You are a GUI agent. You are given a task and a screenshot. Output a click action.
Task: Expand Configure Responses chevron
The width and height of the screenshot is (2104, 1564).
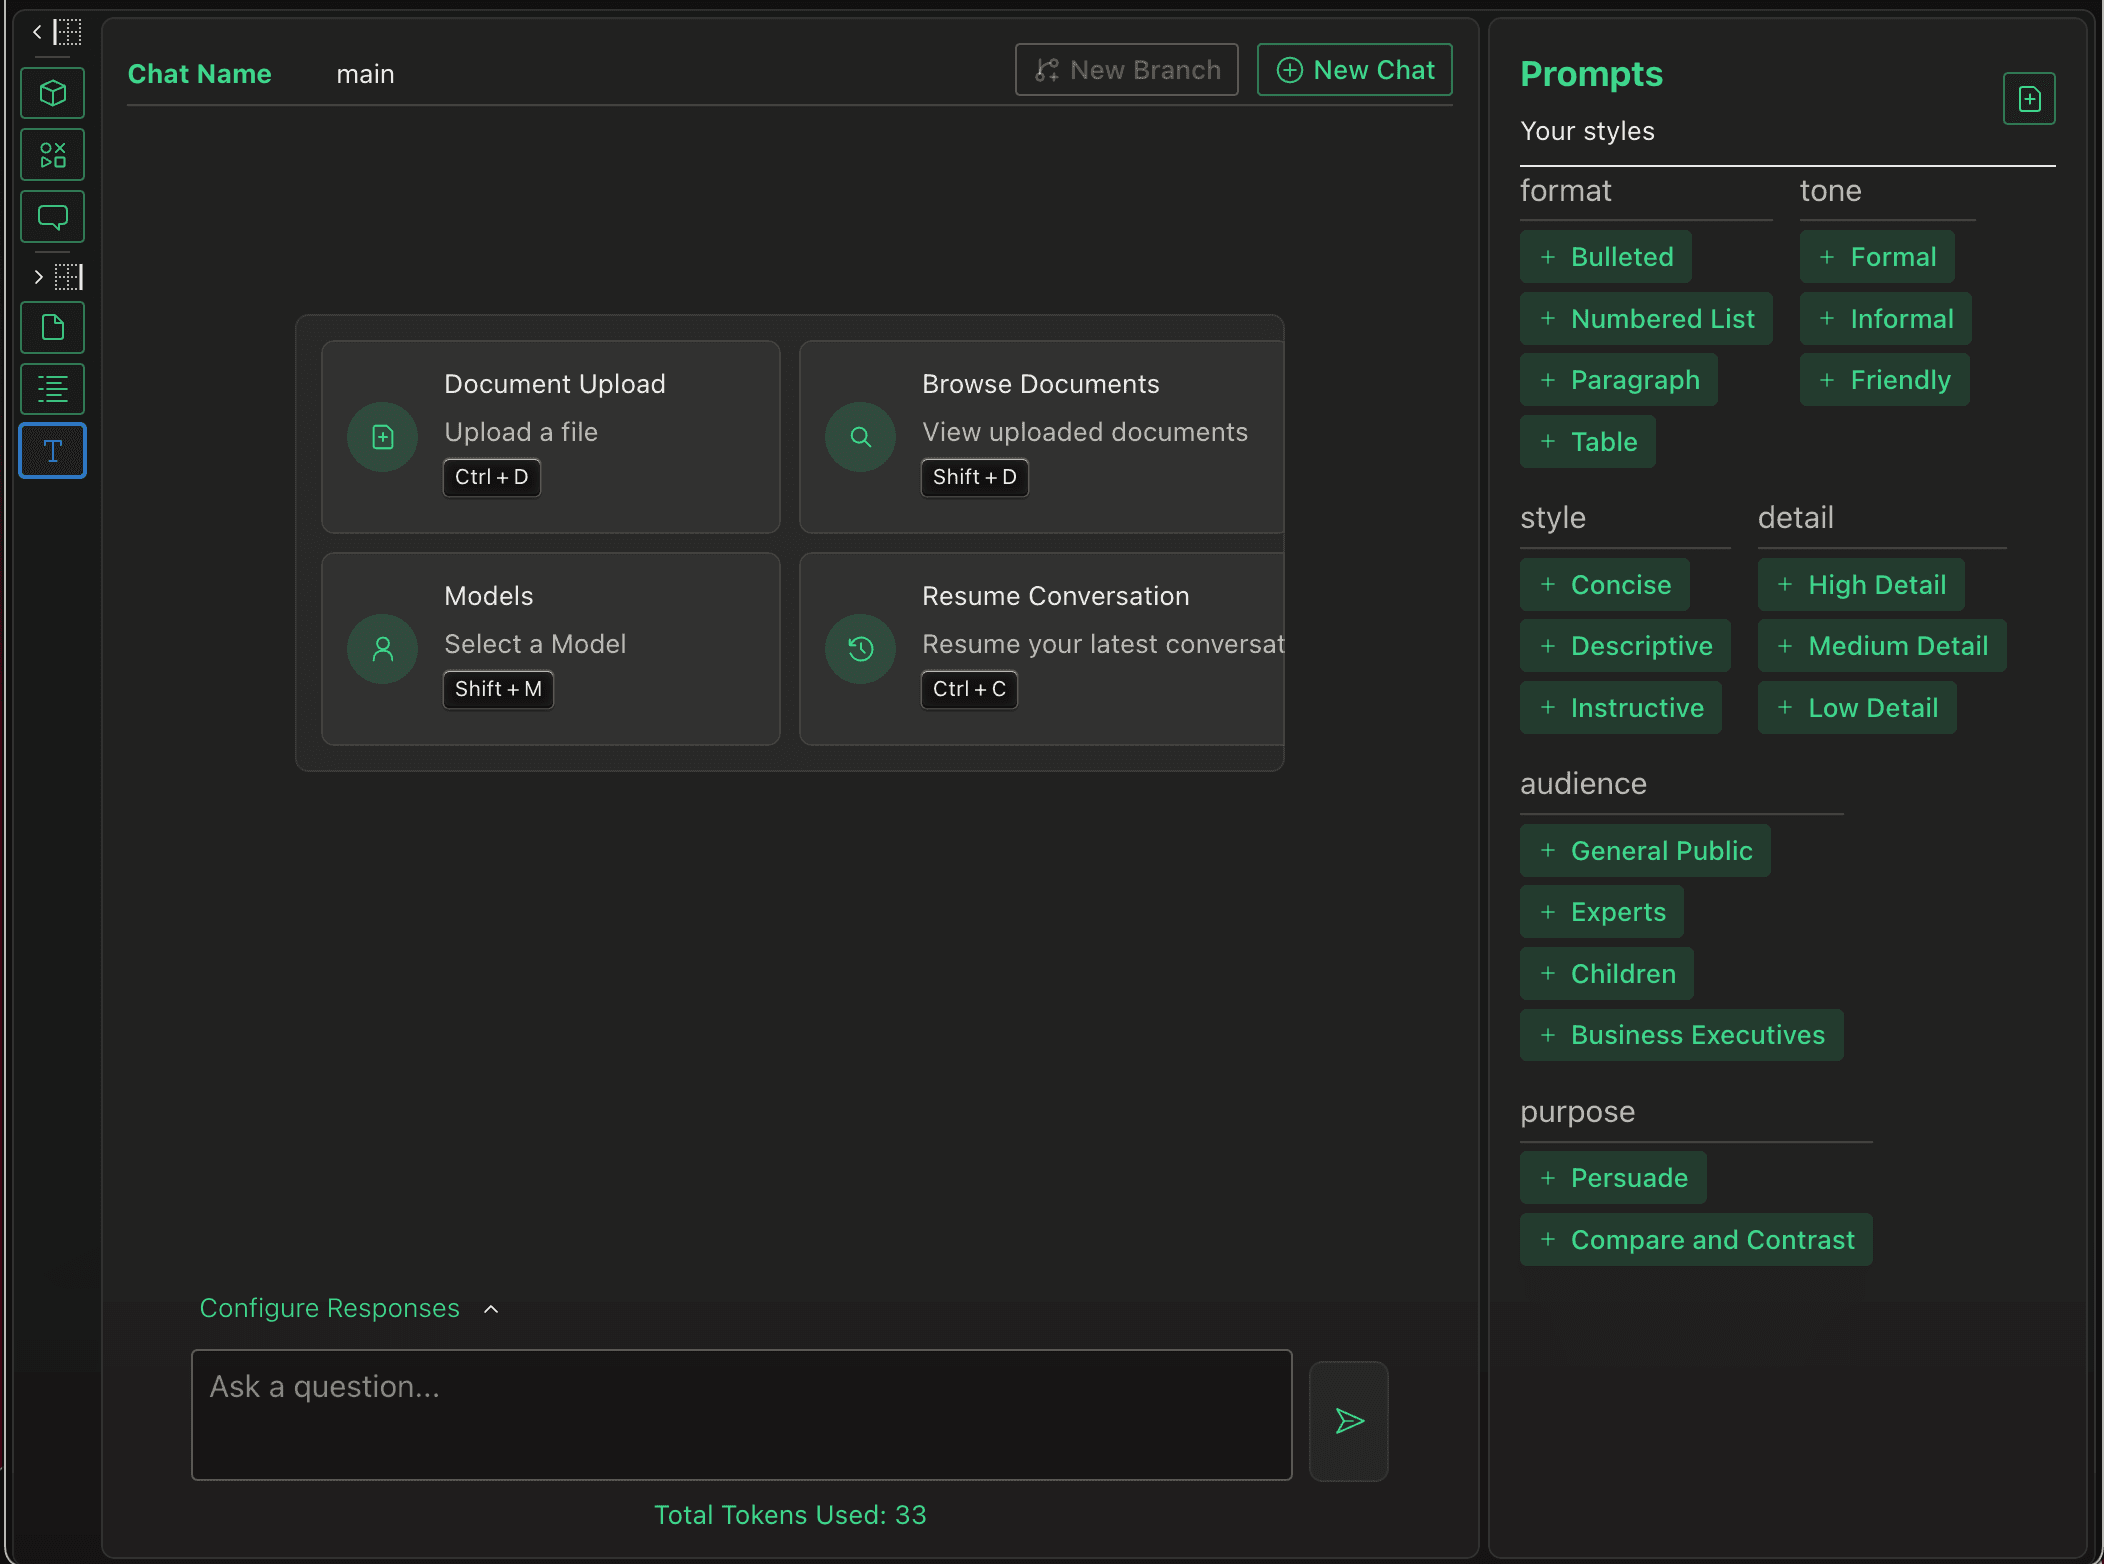491,1309
